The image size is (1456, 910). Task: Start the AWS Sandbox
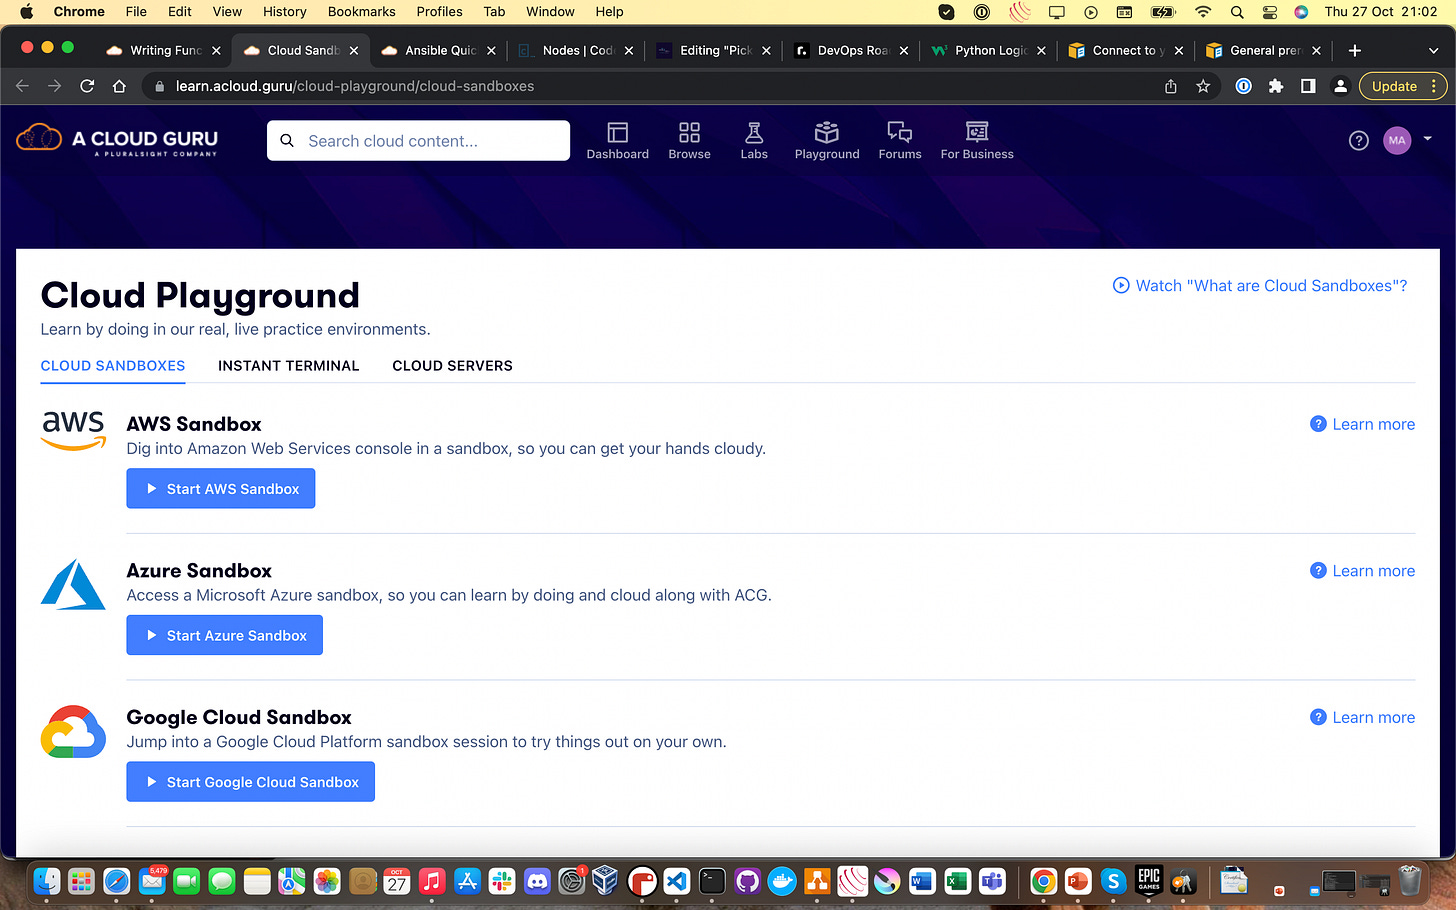pyautogui.click(x=221, y=489)
